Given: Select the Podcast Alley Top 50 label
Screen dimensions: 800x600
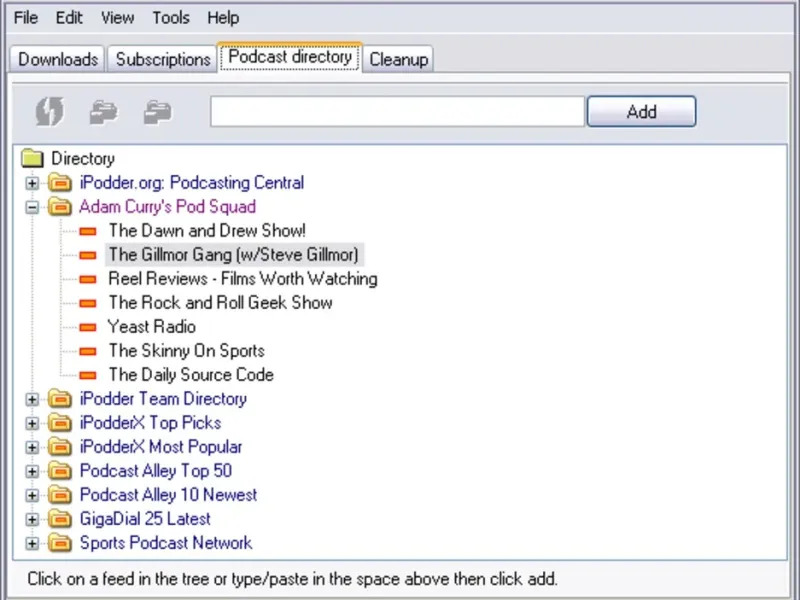Looking at the screenshot, I should [156, 470].
